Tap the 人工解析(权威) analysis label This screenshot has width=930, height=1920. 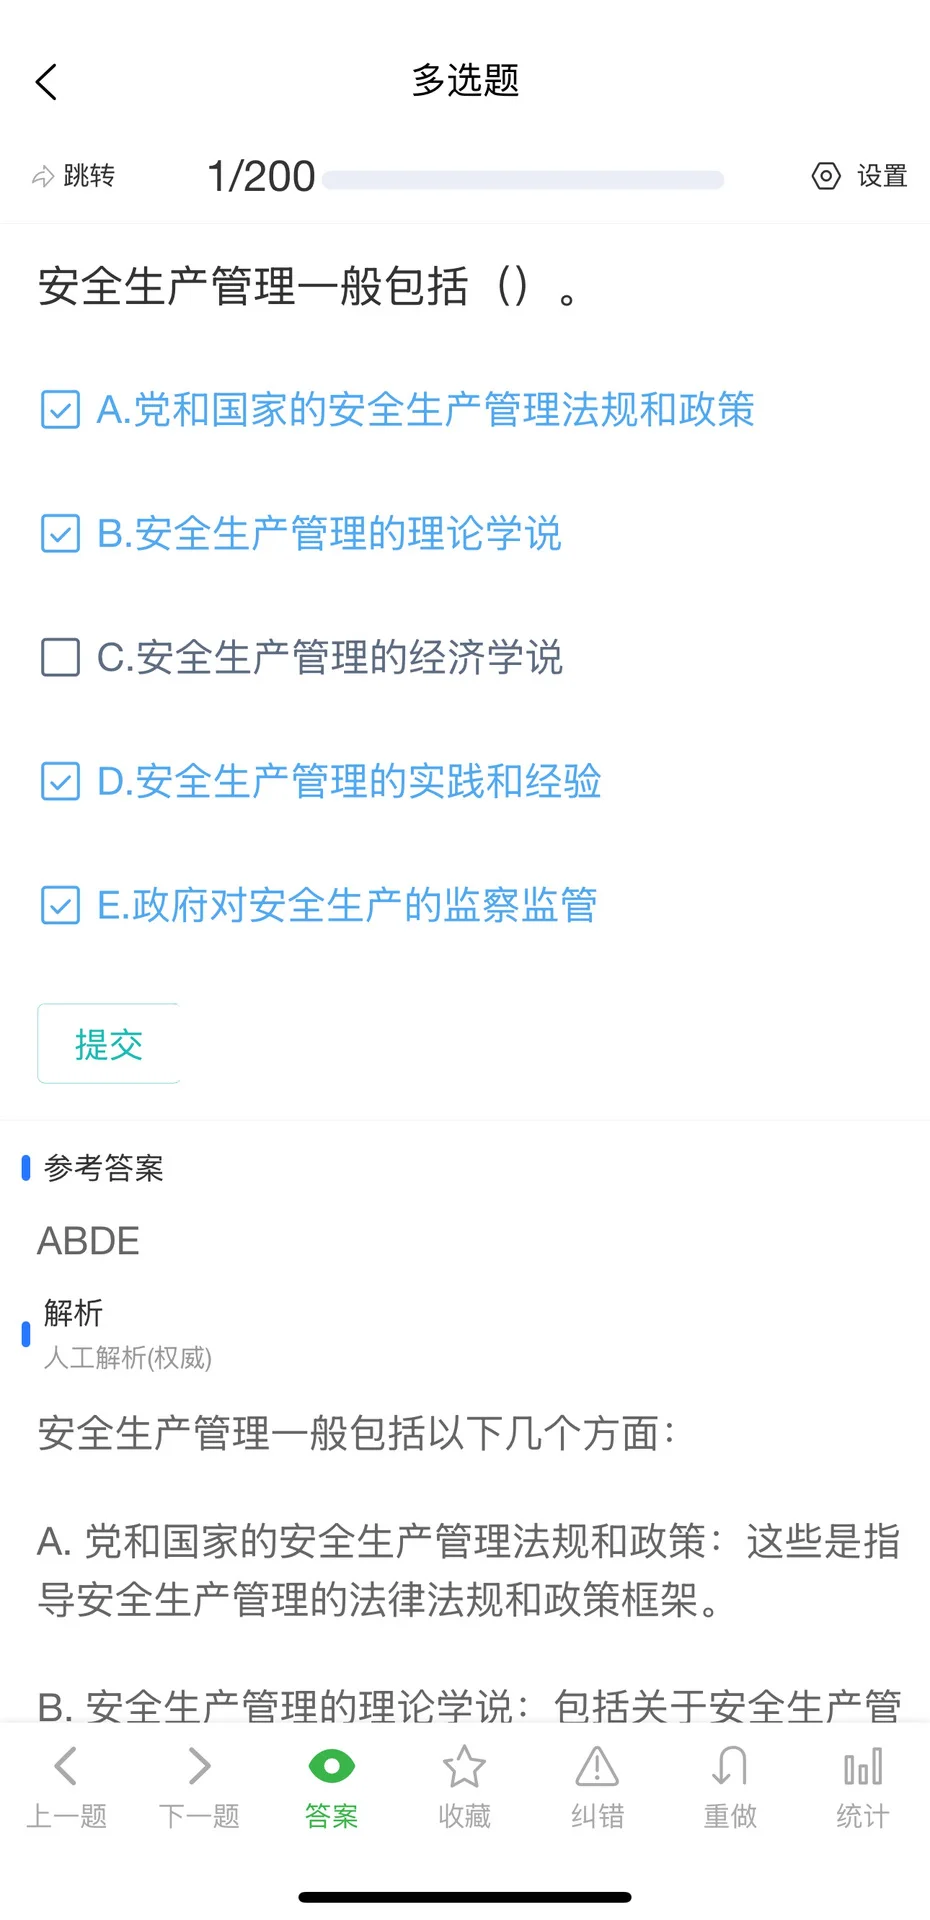pyautogui.click(x=128, y=1358)
